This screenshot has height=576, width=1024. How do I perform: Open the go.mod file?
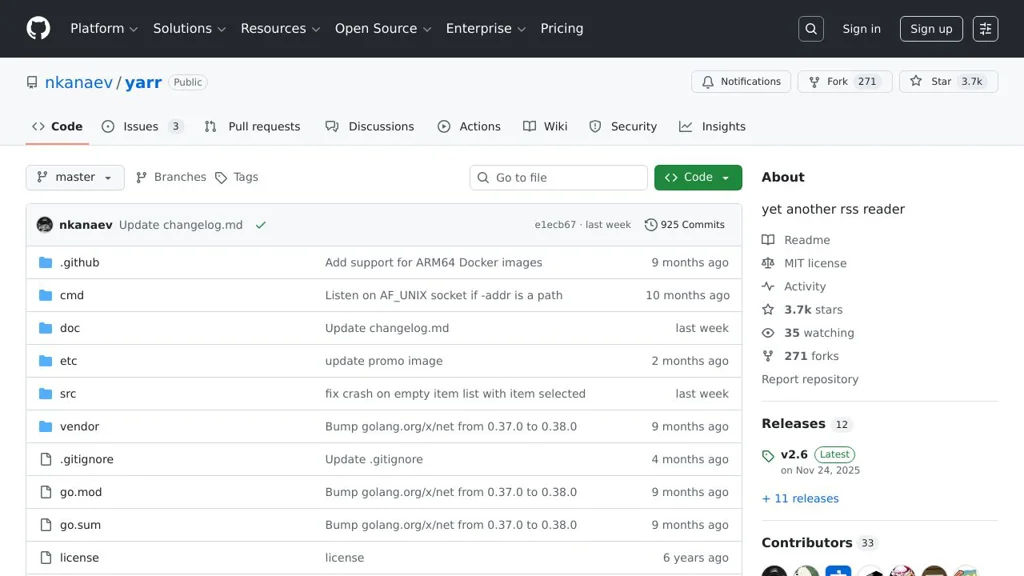81,492
